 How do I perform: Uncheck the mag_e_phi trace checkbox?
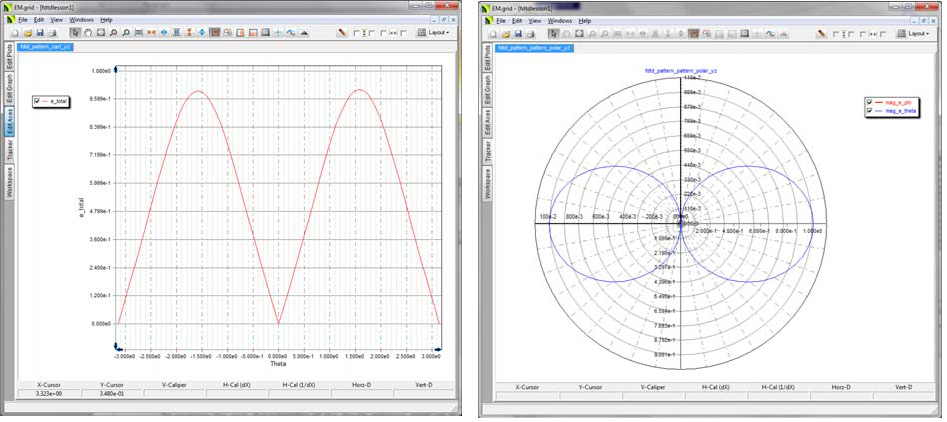point(868,102)
